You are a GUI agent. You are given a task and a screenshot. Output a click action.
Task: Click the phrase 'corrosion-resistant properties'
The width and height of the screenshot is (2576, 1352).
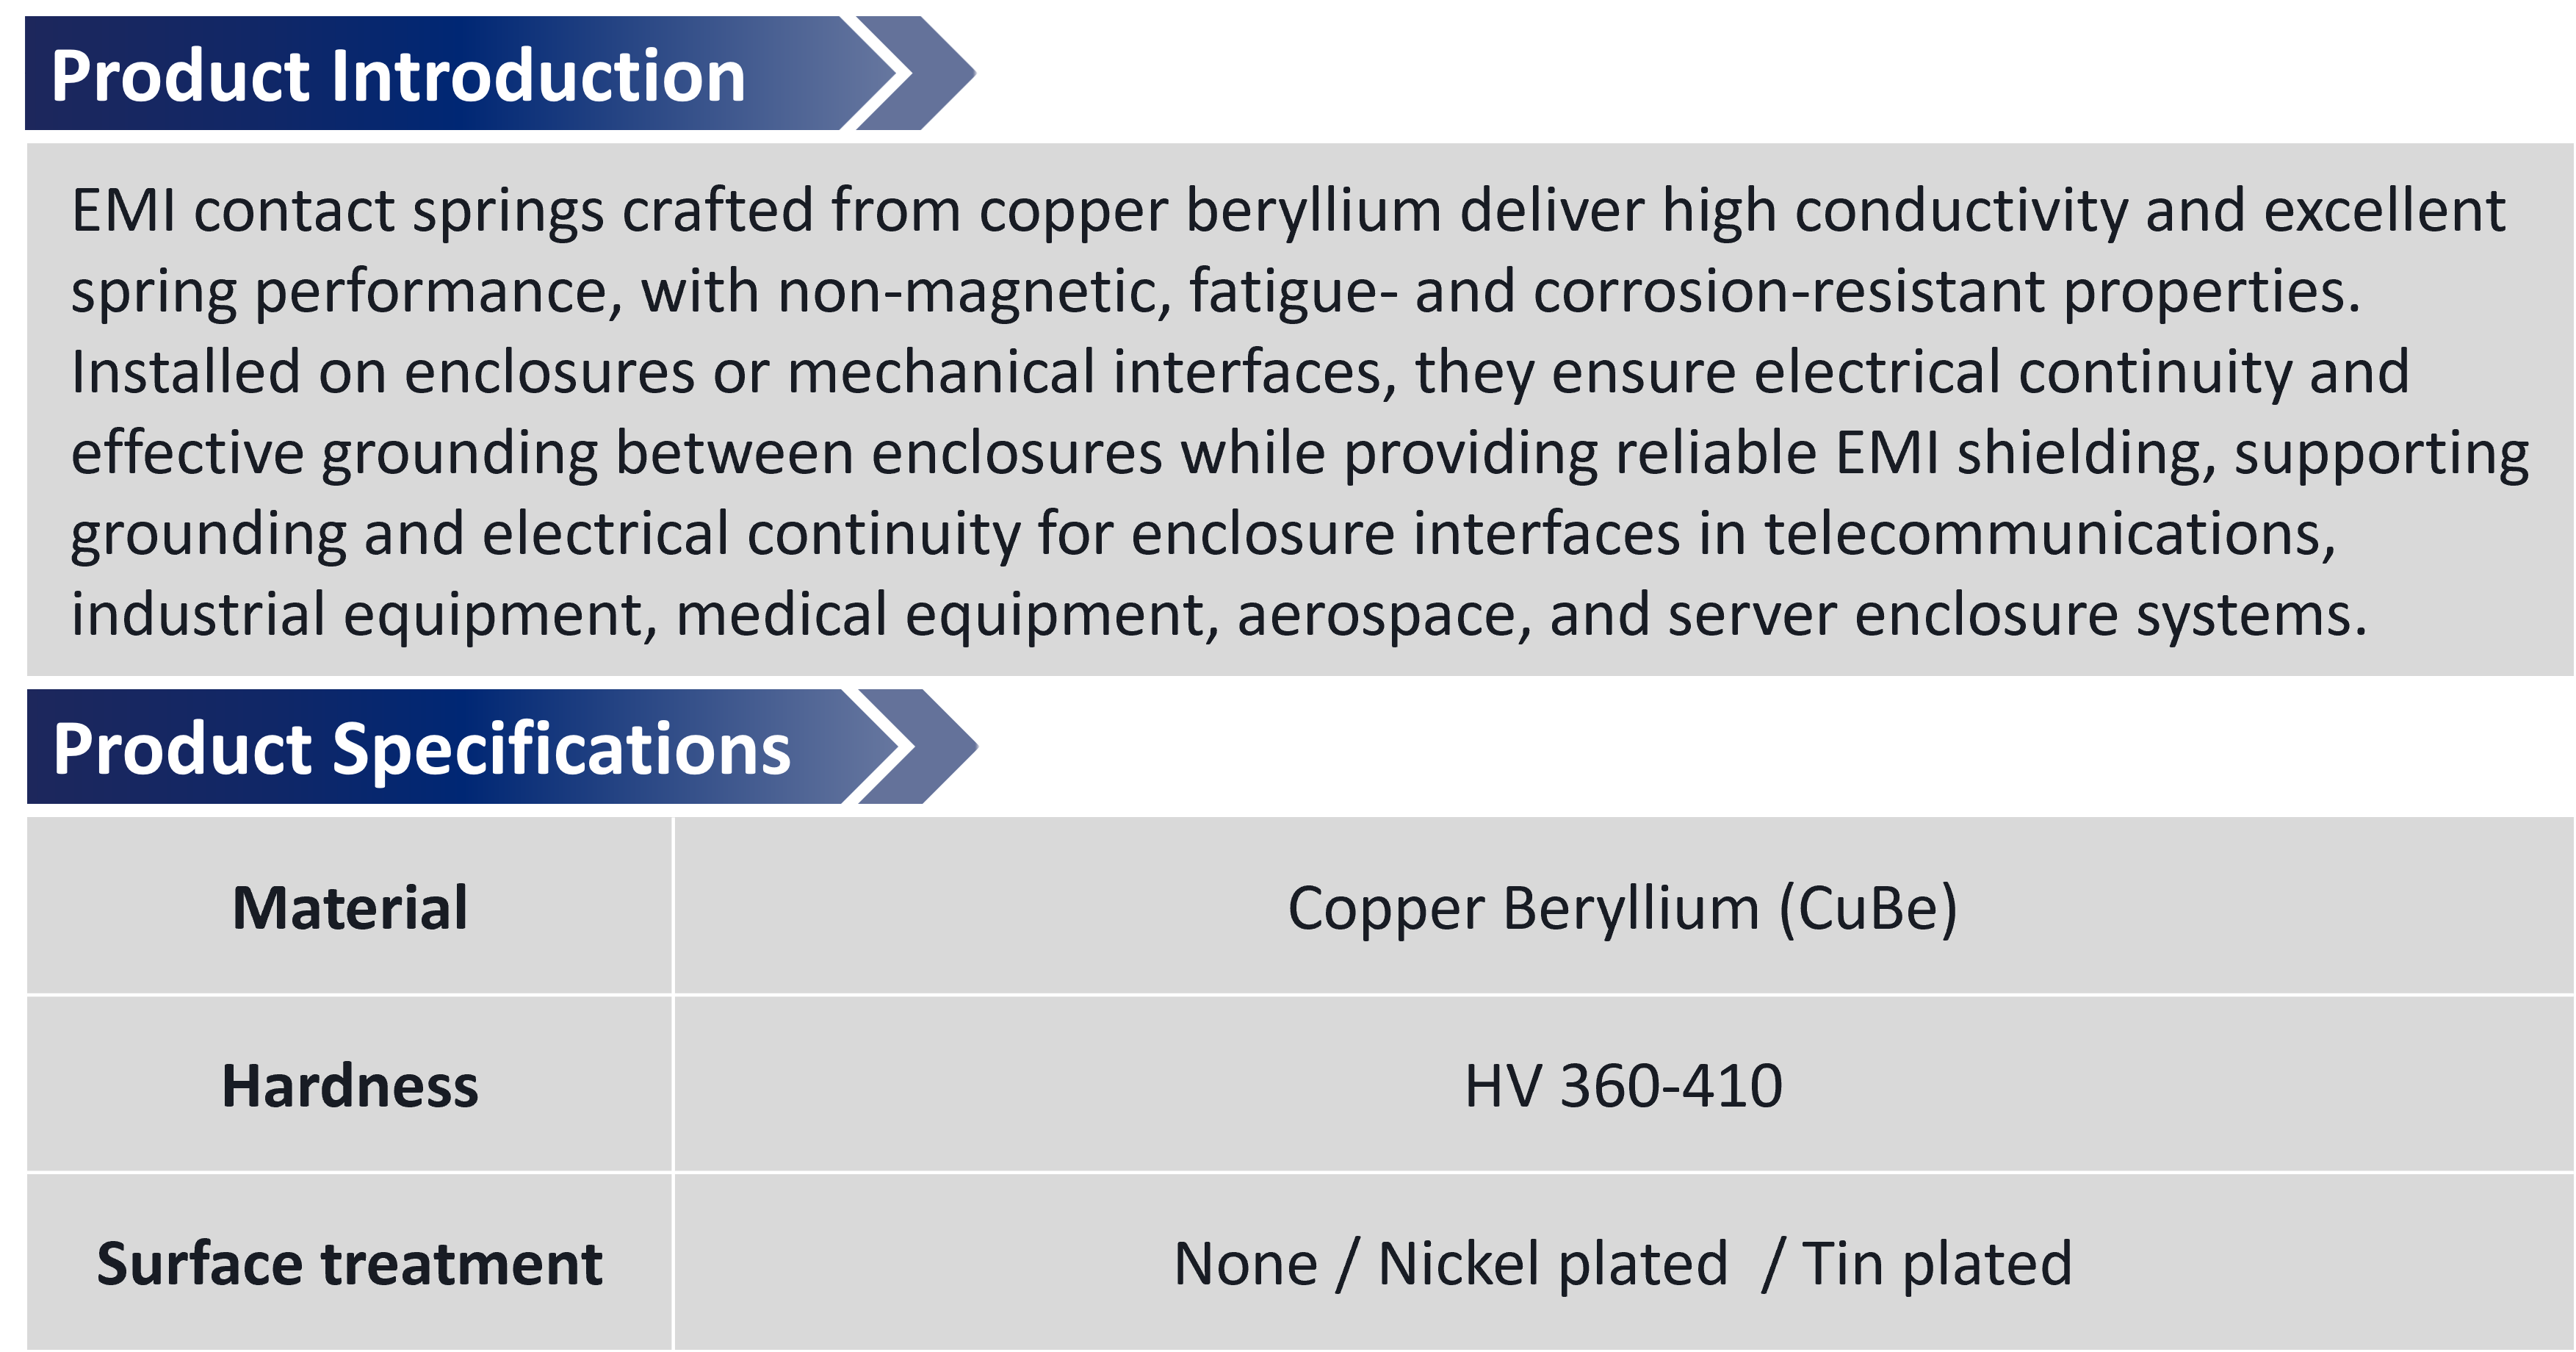(x=1946, y=292)
